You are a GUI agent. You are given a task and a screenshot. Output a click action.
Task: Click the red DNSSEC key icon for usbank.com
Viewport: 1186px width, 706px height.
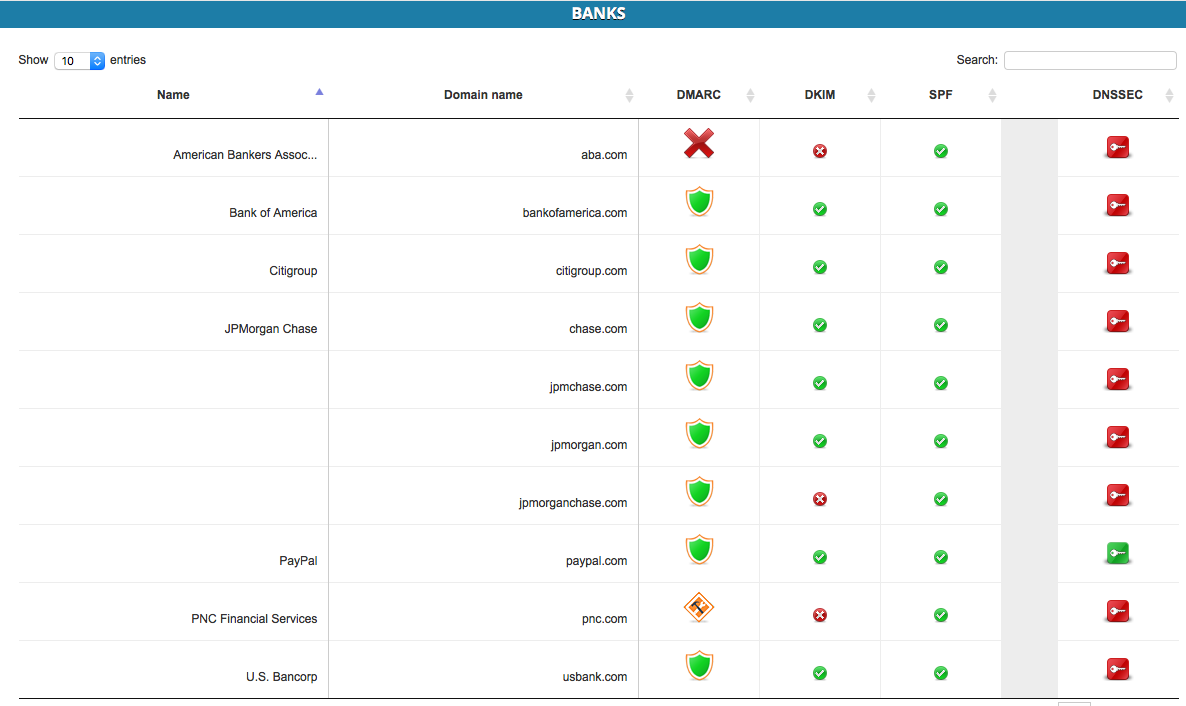(1118, 669)
